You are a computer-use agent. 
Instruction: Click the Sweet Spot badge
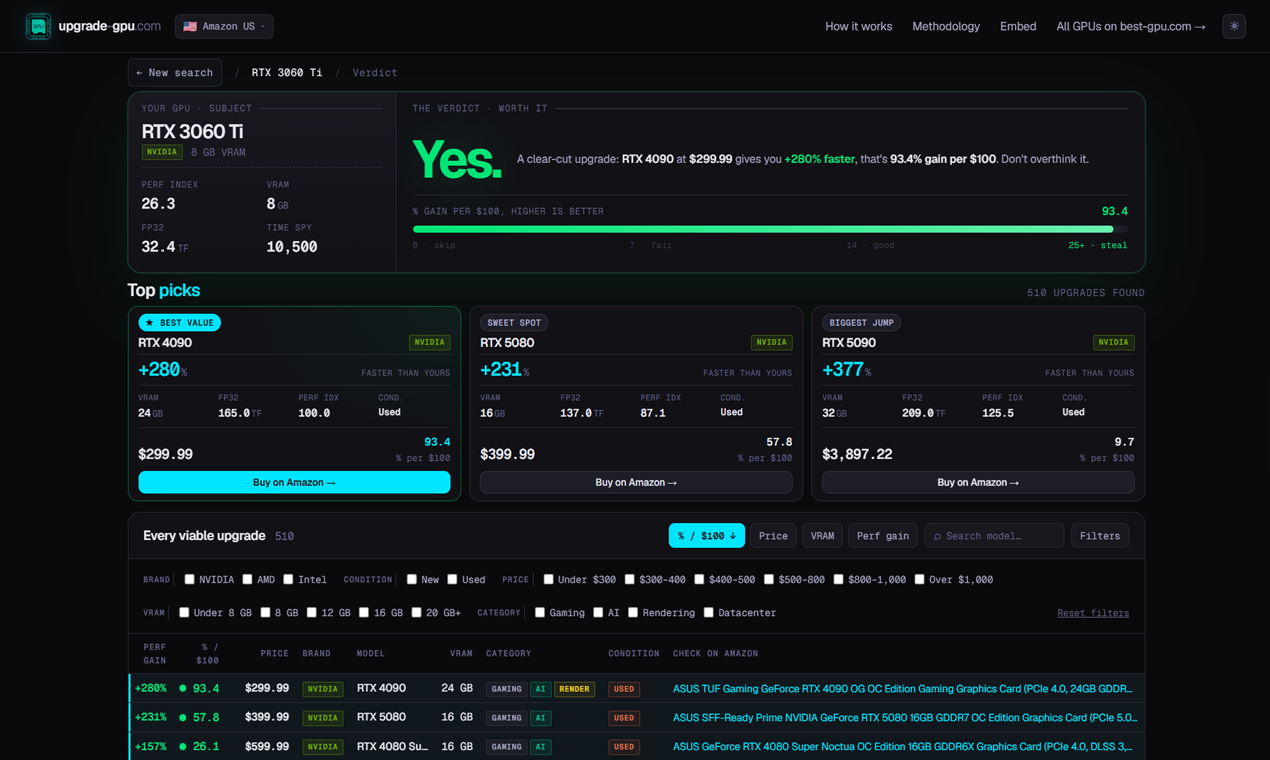point(514,323)
